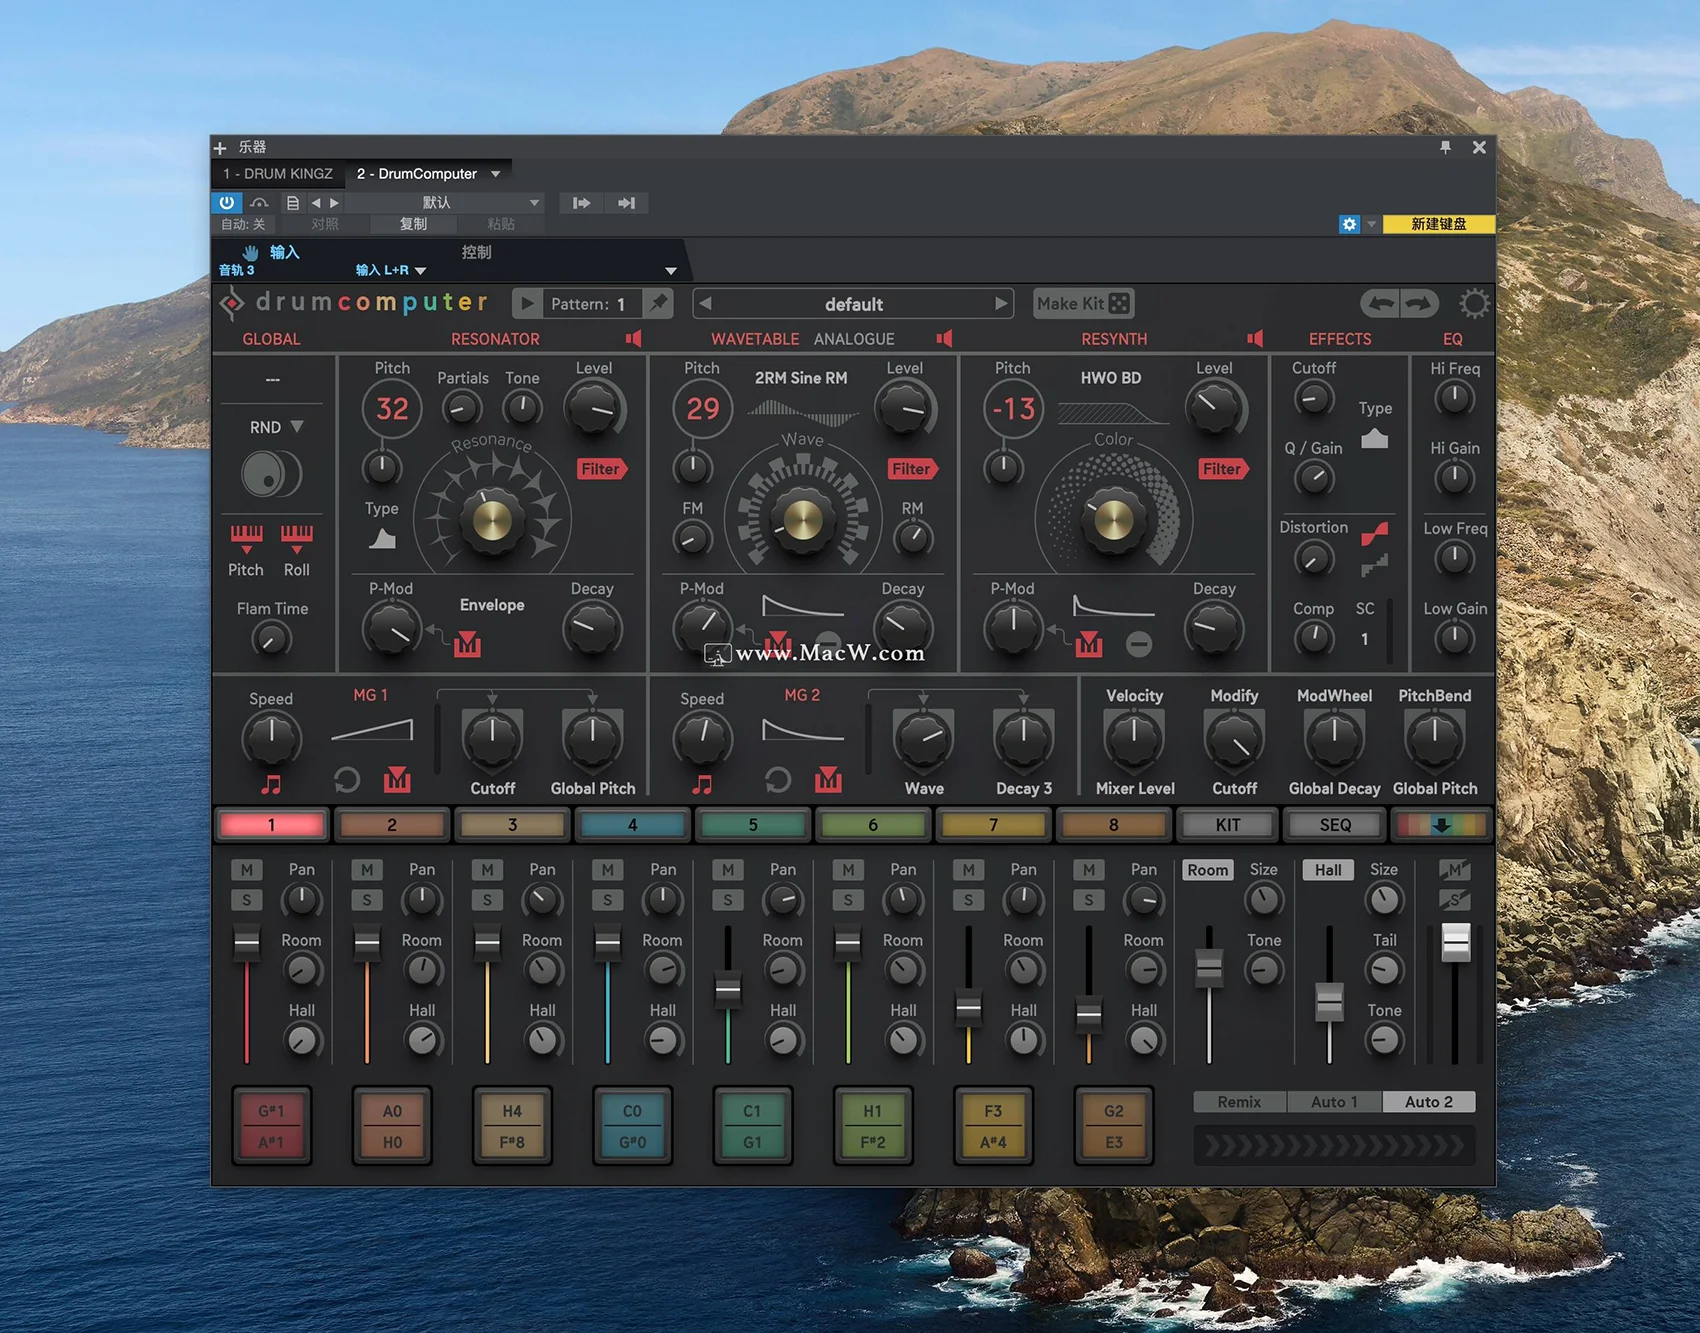Screen dimensions: 1700x1333
Task: Select drum channel 3 button
Action: click(x=512, y=825)
